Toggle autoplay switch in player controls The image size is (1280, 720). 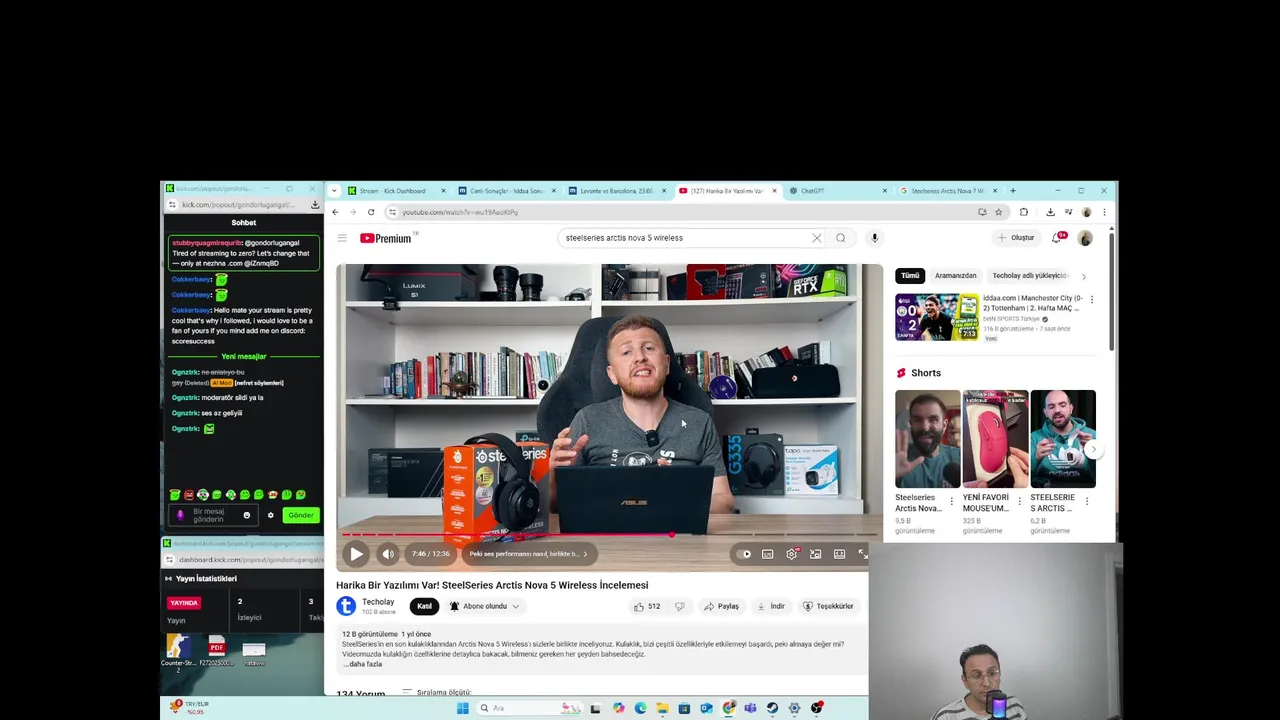click(744, 554)
